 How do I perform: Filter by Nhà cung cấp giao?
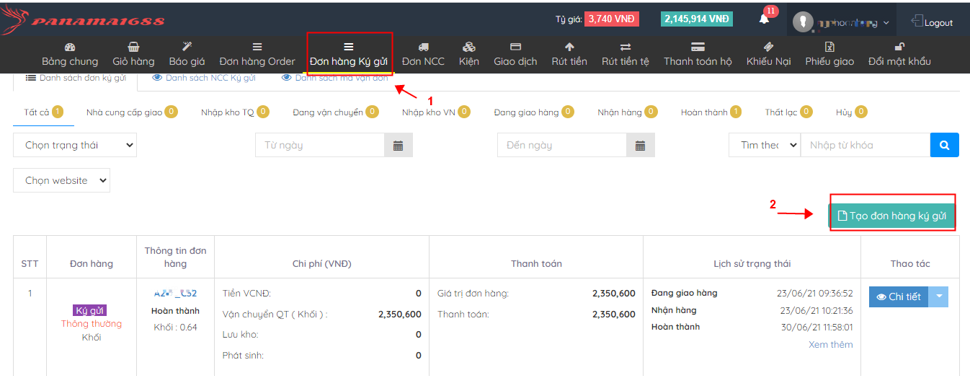coord(132,112)
